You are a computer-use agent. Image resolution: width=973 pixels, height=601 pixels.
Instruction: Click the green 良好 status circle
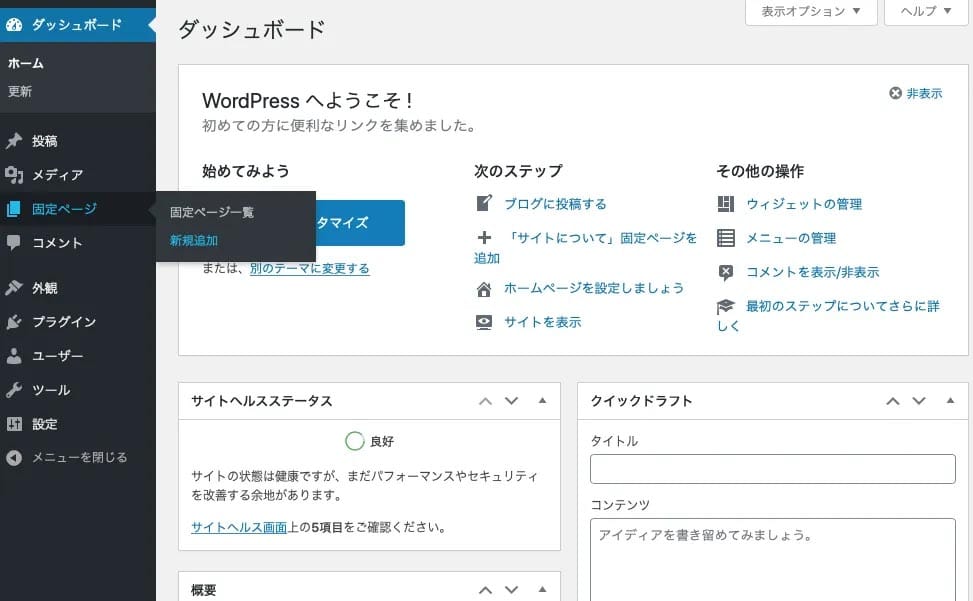point(354,441)
